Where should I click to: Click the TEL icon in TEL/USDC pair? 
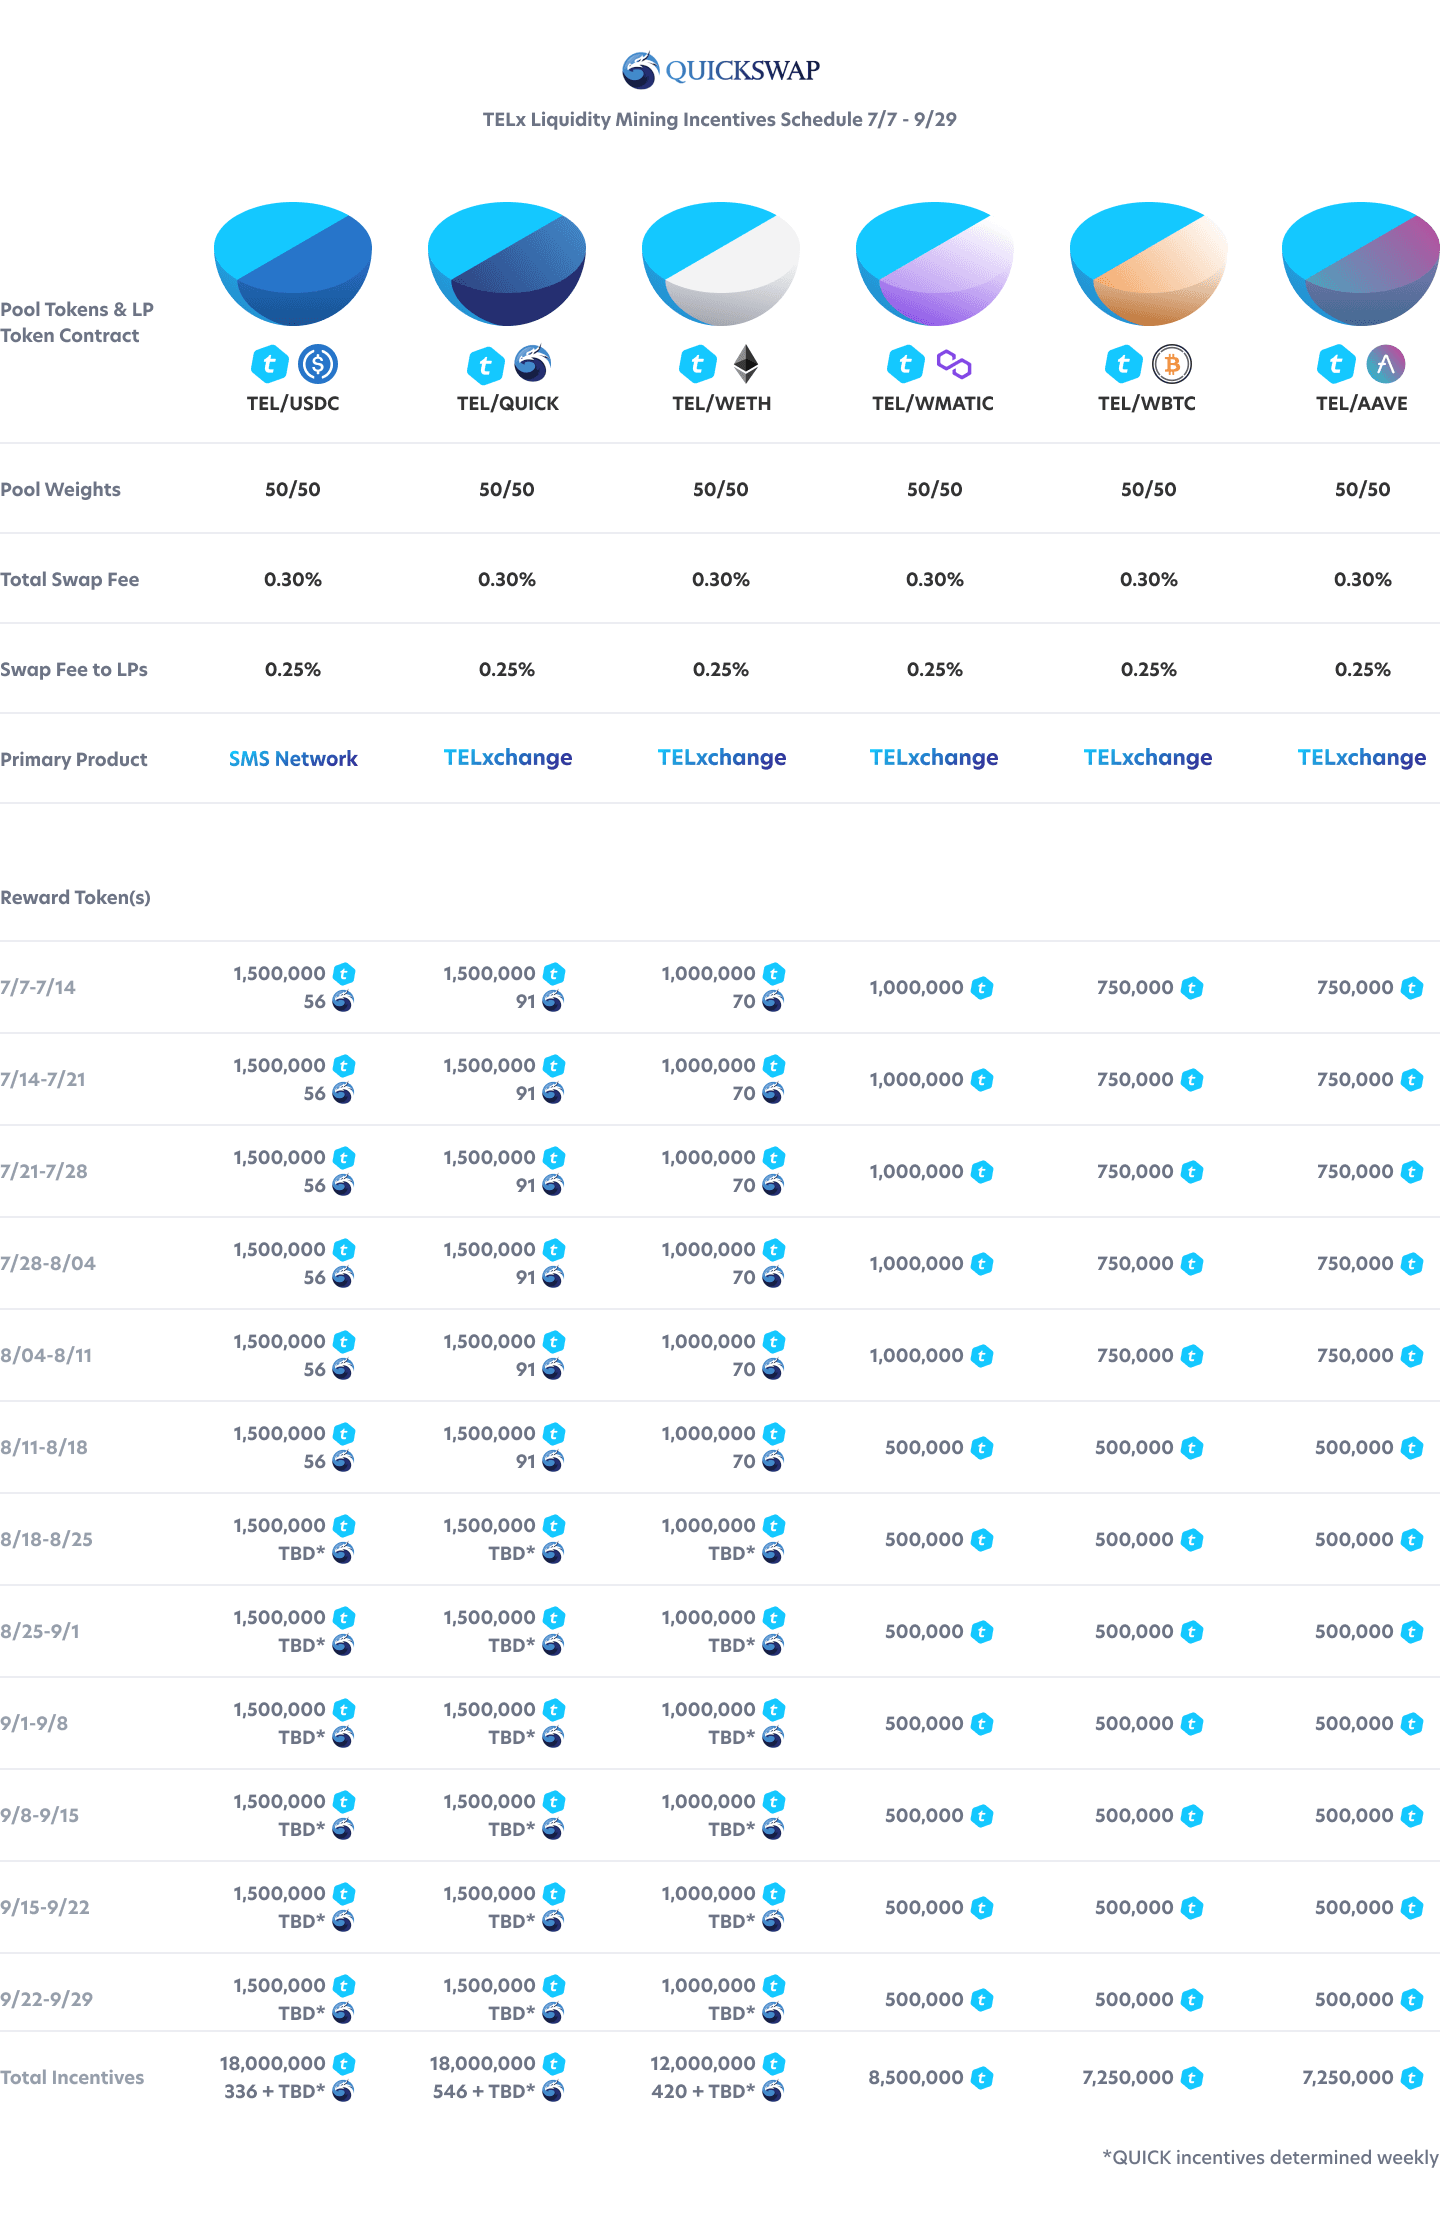click(269, 364)
